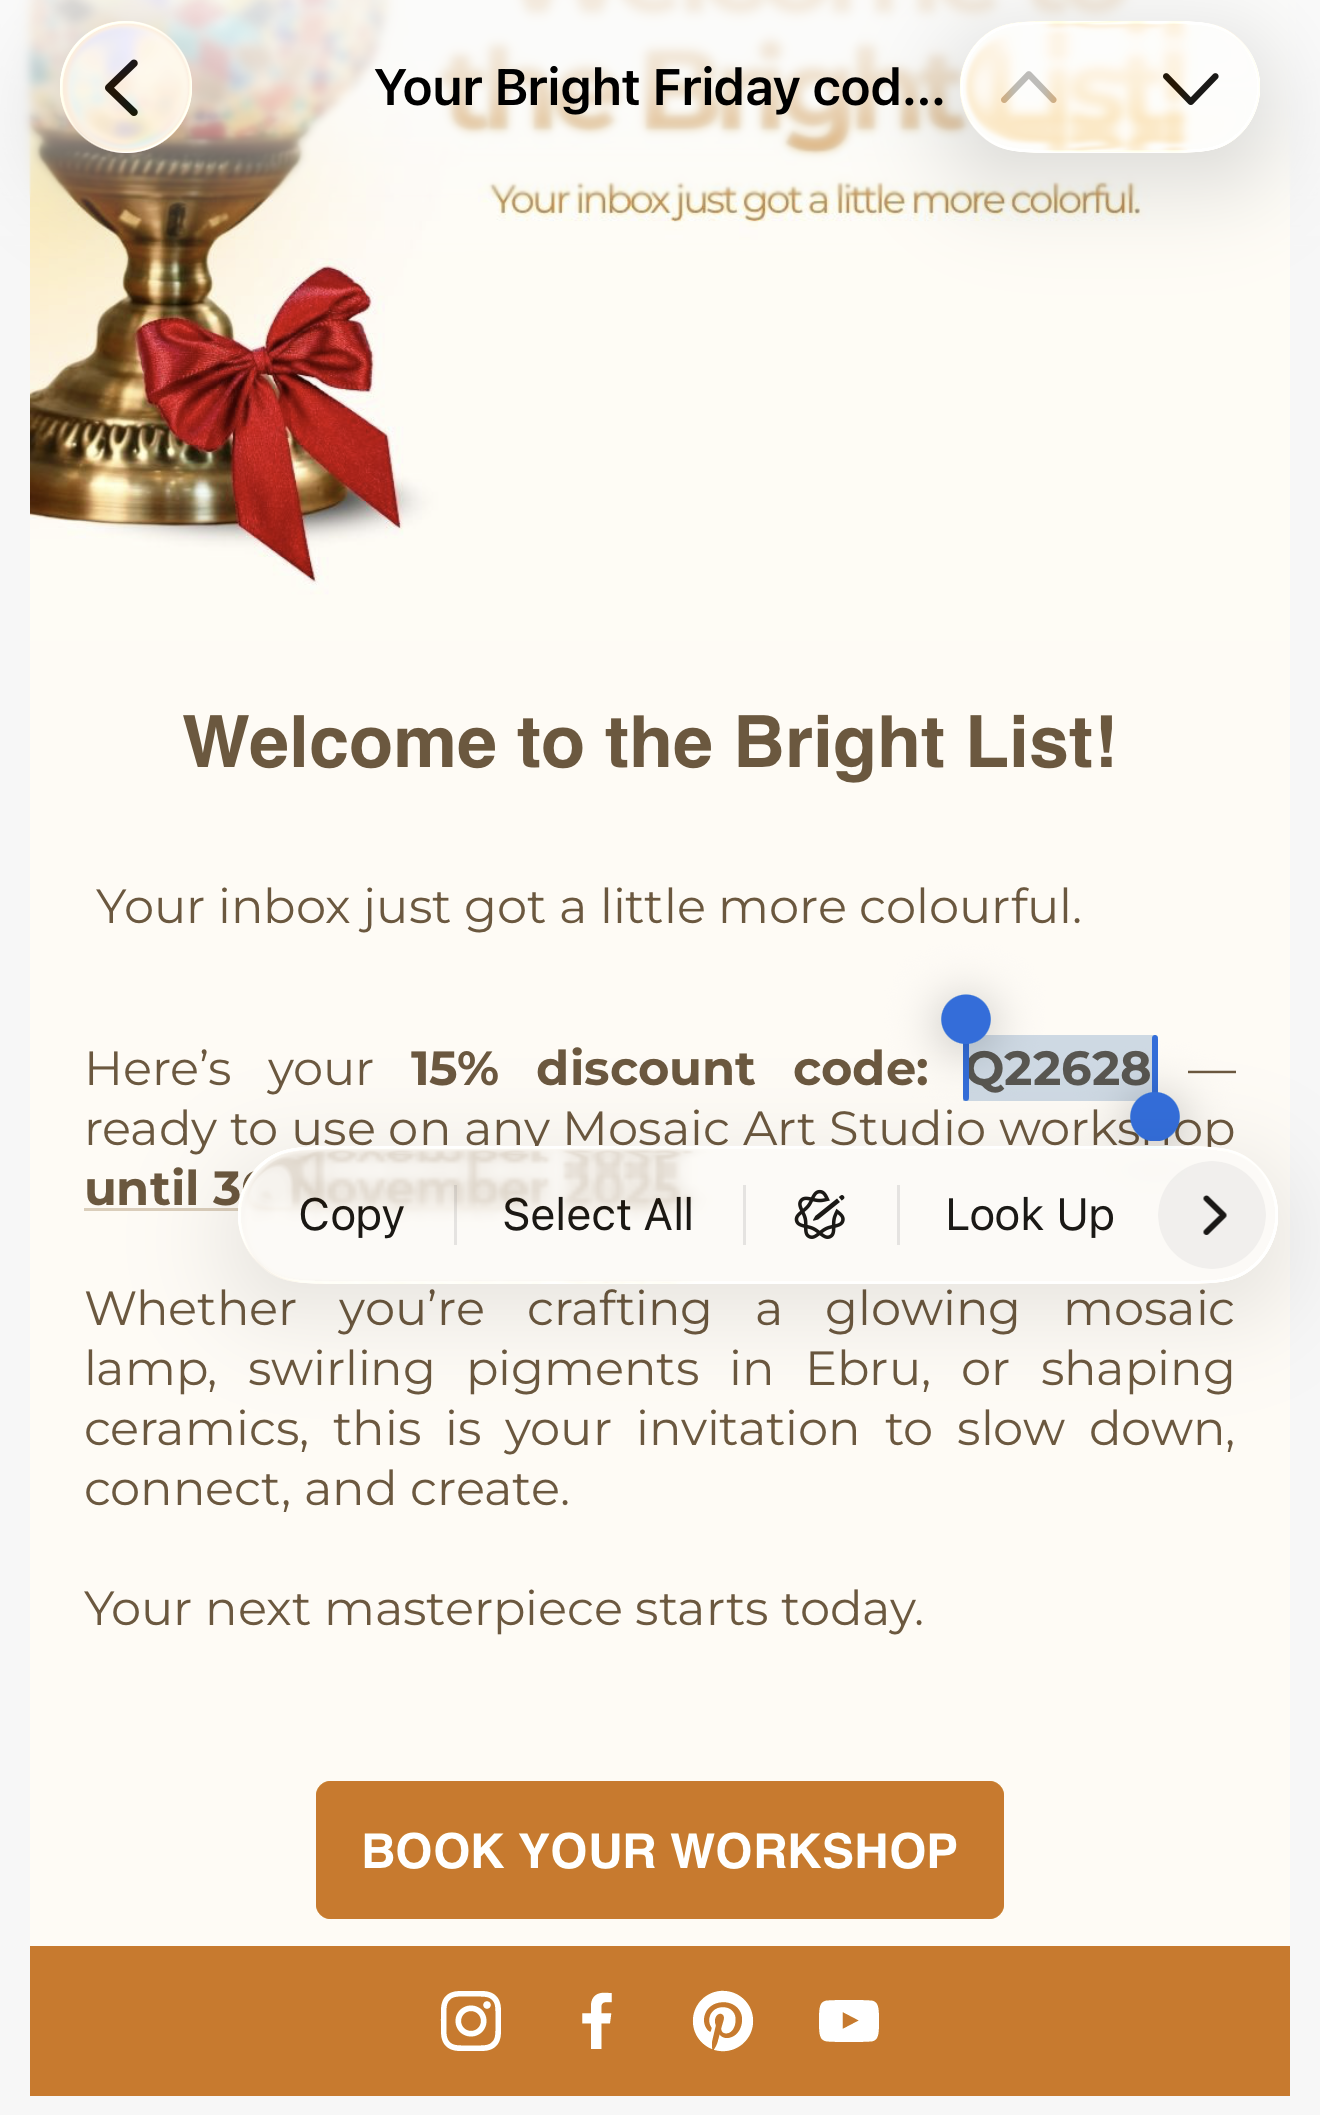Open the Pinterest icon in footer
The width and height of the screenshot is (1320, 2115).
[722, 2021]
